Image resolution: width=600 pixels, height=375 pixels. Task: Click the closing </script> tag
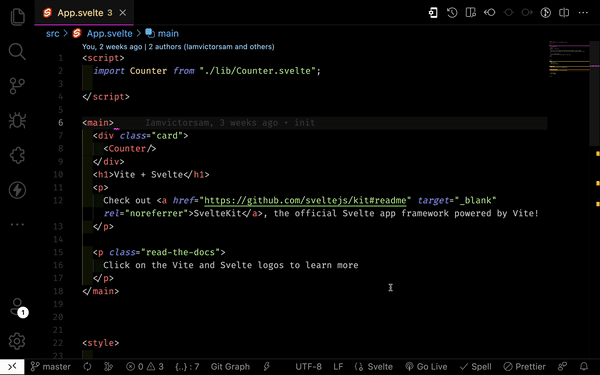[106, 97]
